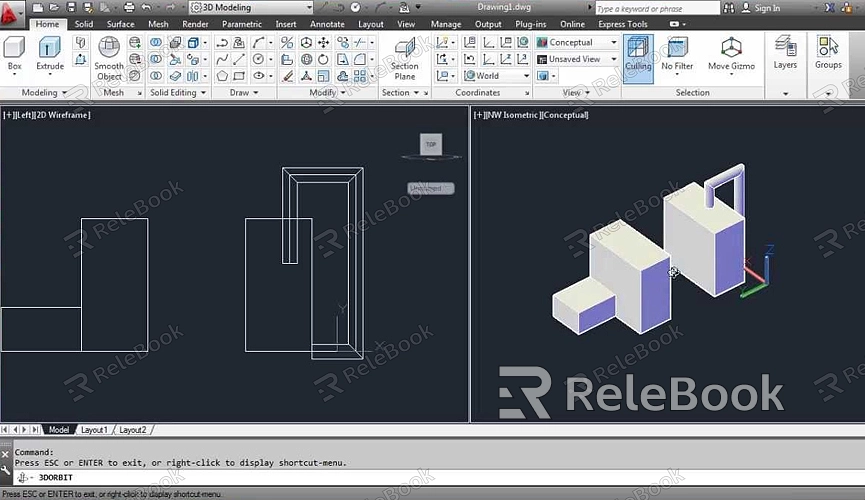Click the [2D Wireframe] viewport label
Screen dimensions: 865x500
(62, 115)
